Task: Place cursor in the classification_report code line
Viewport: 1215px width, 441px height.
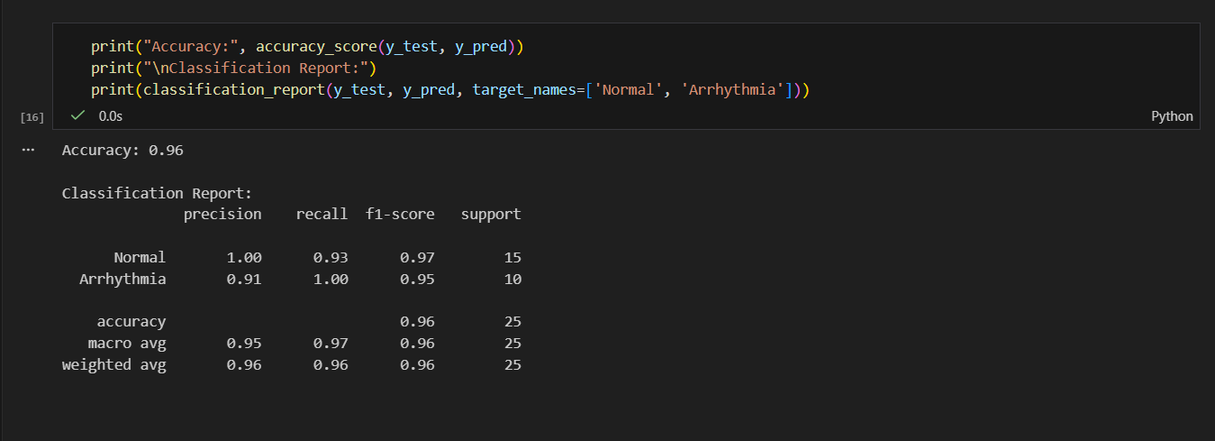Action: coord(449,91)
